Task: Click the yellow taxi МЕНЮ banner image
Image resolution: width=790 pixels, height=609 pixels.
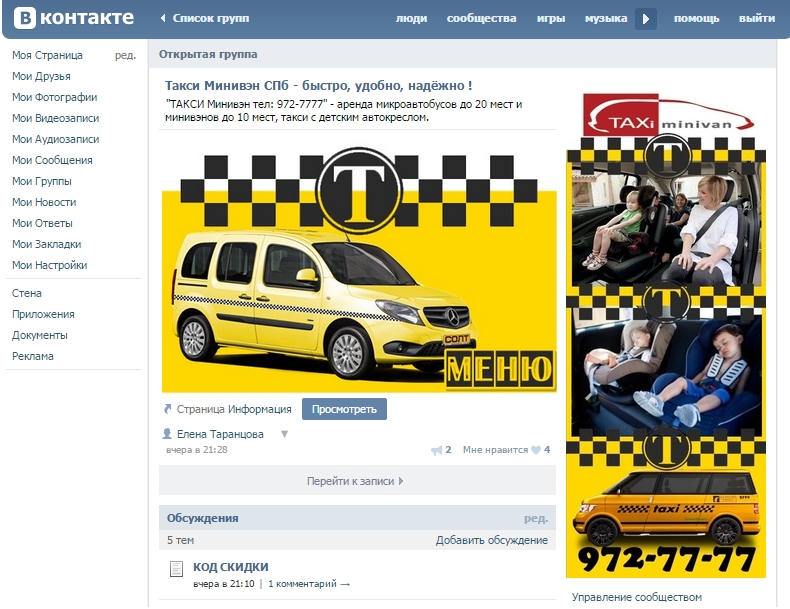Action: [359, 269]
